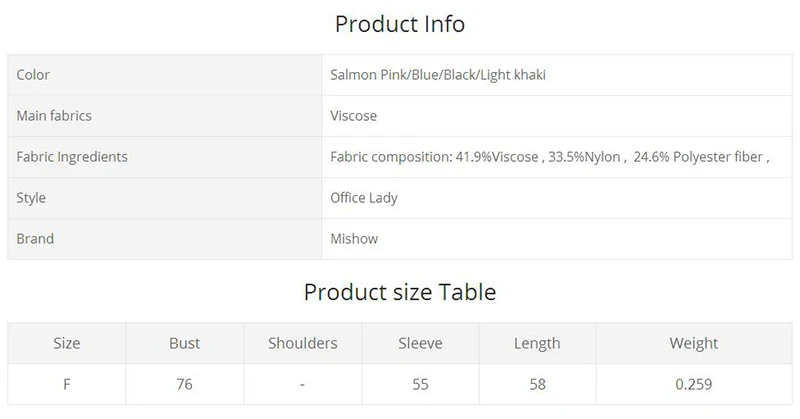Click the fabric composition percentages text
Viewport: 800px width, 419px height.
click(x=549, y=157)
